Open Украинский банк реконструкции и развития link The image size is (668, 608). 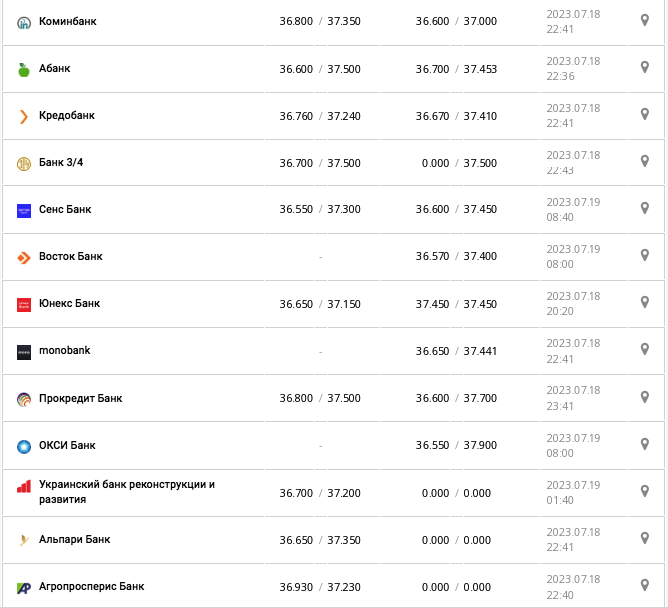pyautogui.click(x=127, y=492)
